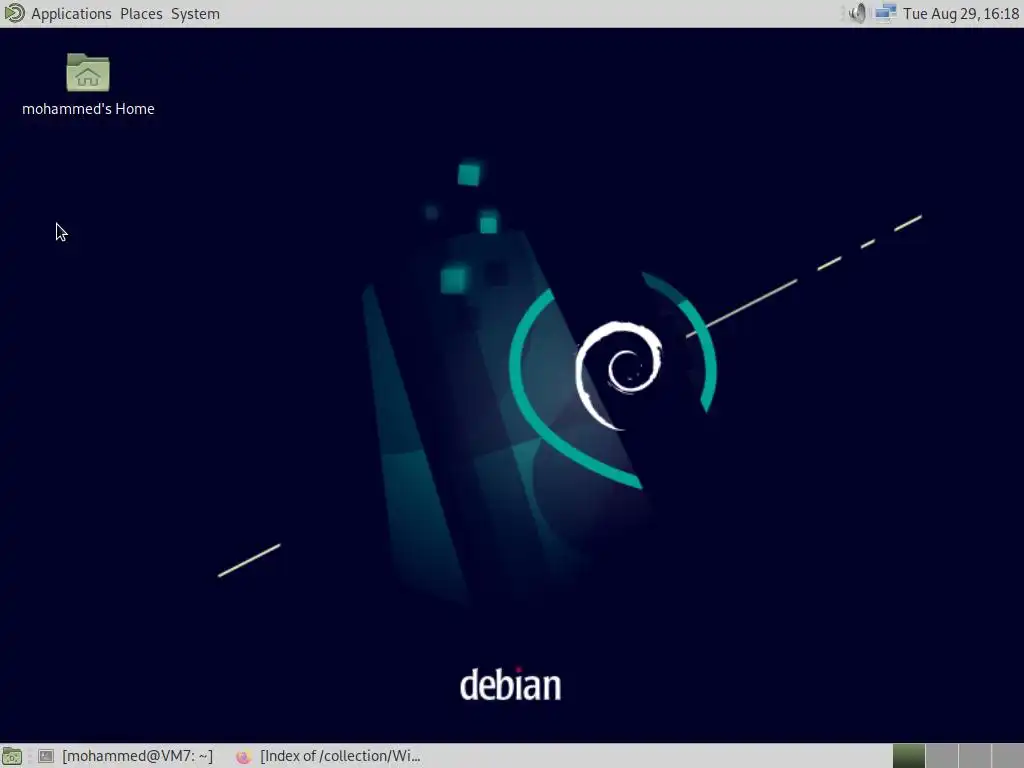Viewport: 1024px width, 768px height.
Task: Click the Firefox icon in the taskbar
Action: [x=244, y=756]
